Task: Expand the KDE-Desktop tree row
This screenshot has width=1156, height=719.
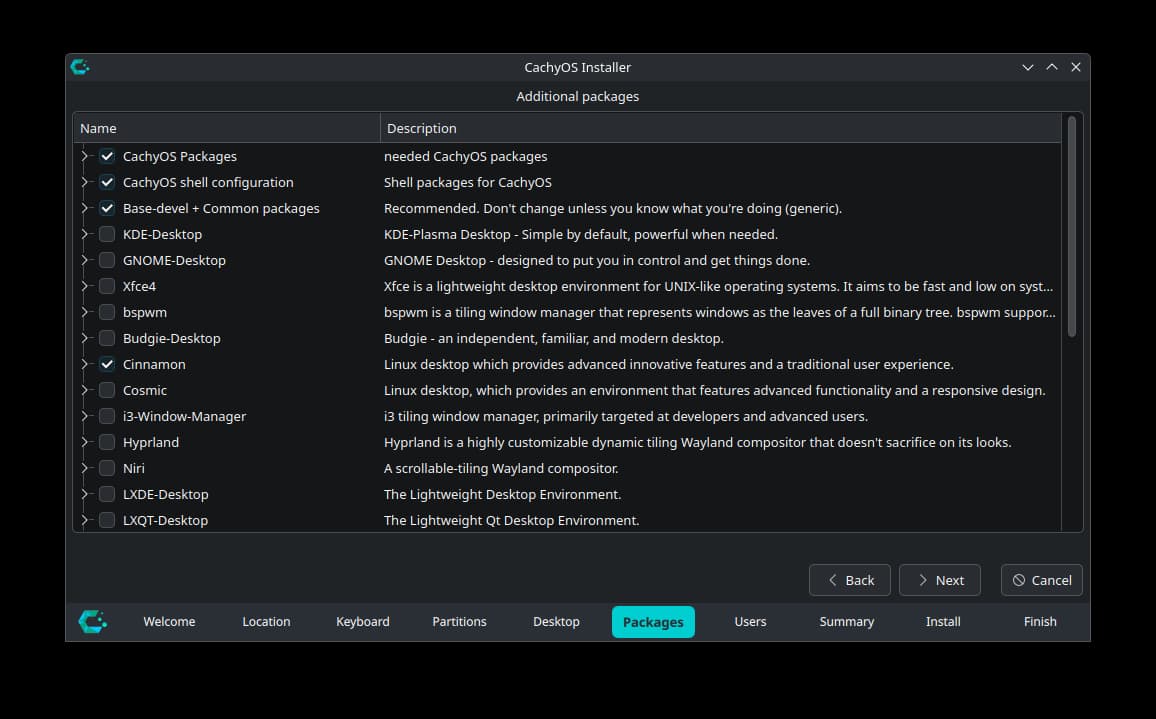Action: point(84,235)
